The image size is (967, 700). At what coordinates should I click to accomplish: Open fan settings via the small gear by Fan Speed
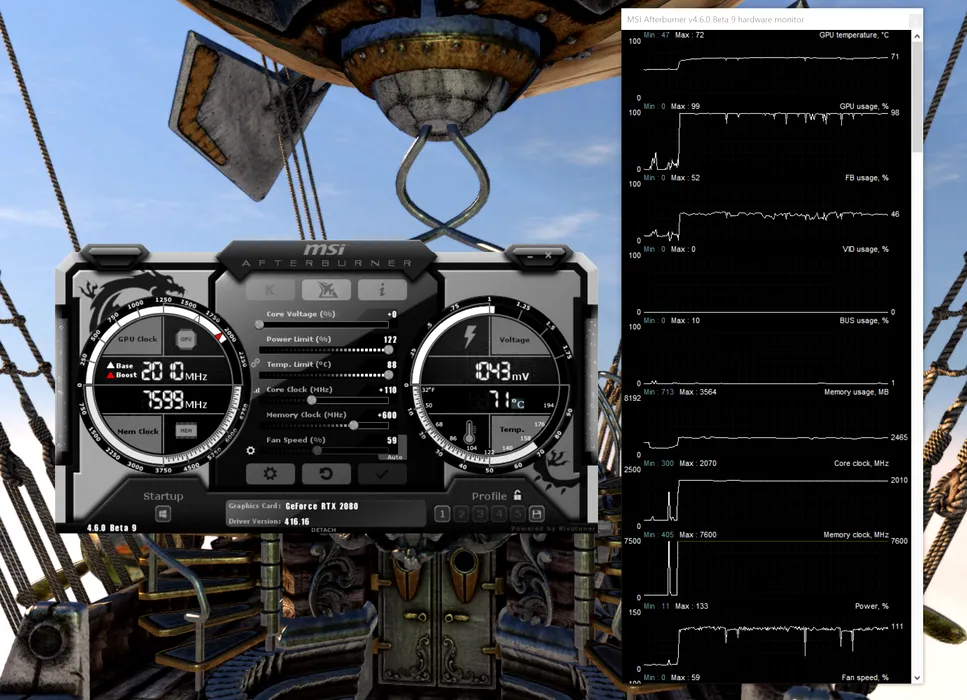pyautogui.click(x=250, y=451)
